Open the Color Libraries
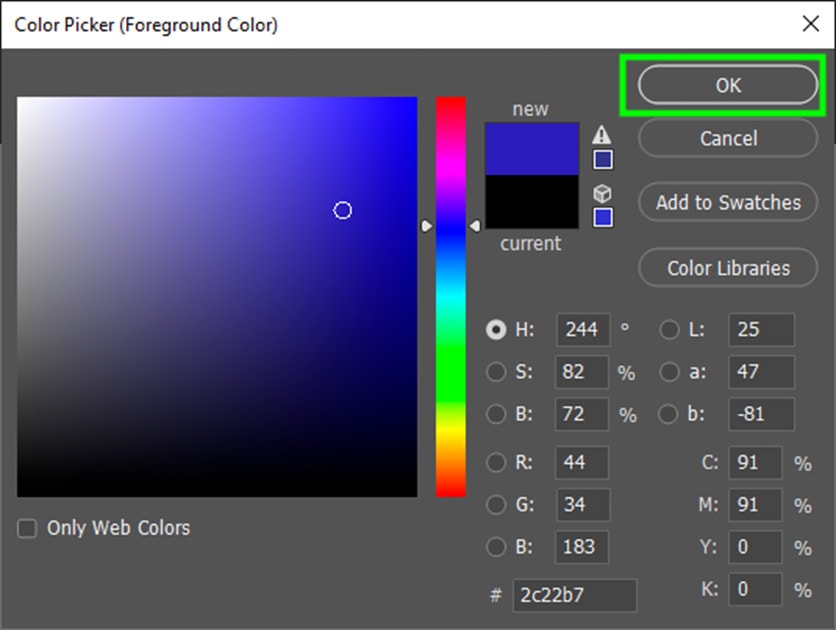The height and width of the screenshot is (630, 836). click(x=727, y=267)
